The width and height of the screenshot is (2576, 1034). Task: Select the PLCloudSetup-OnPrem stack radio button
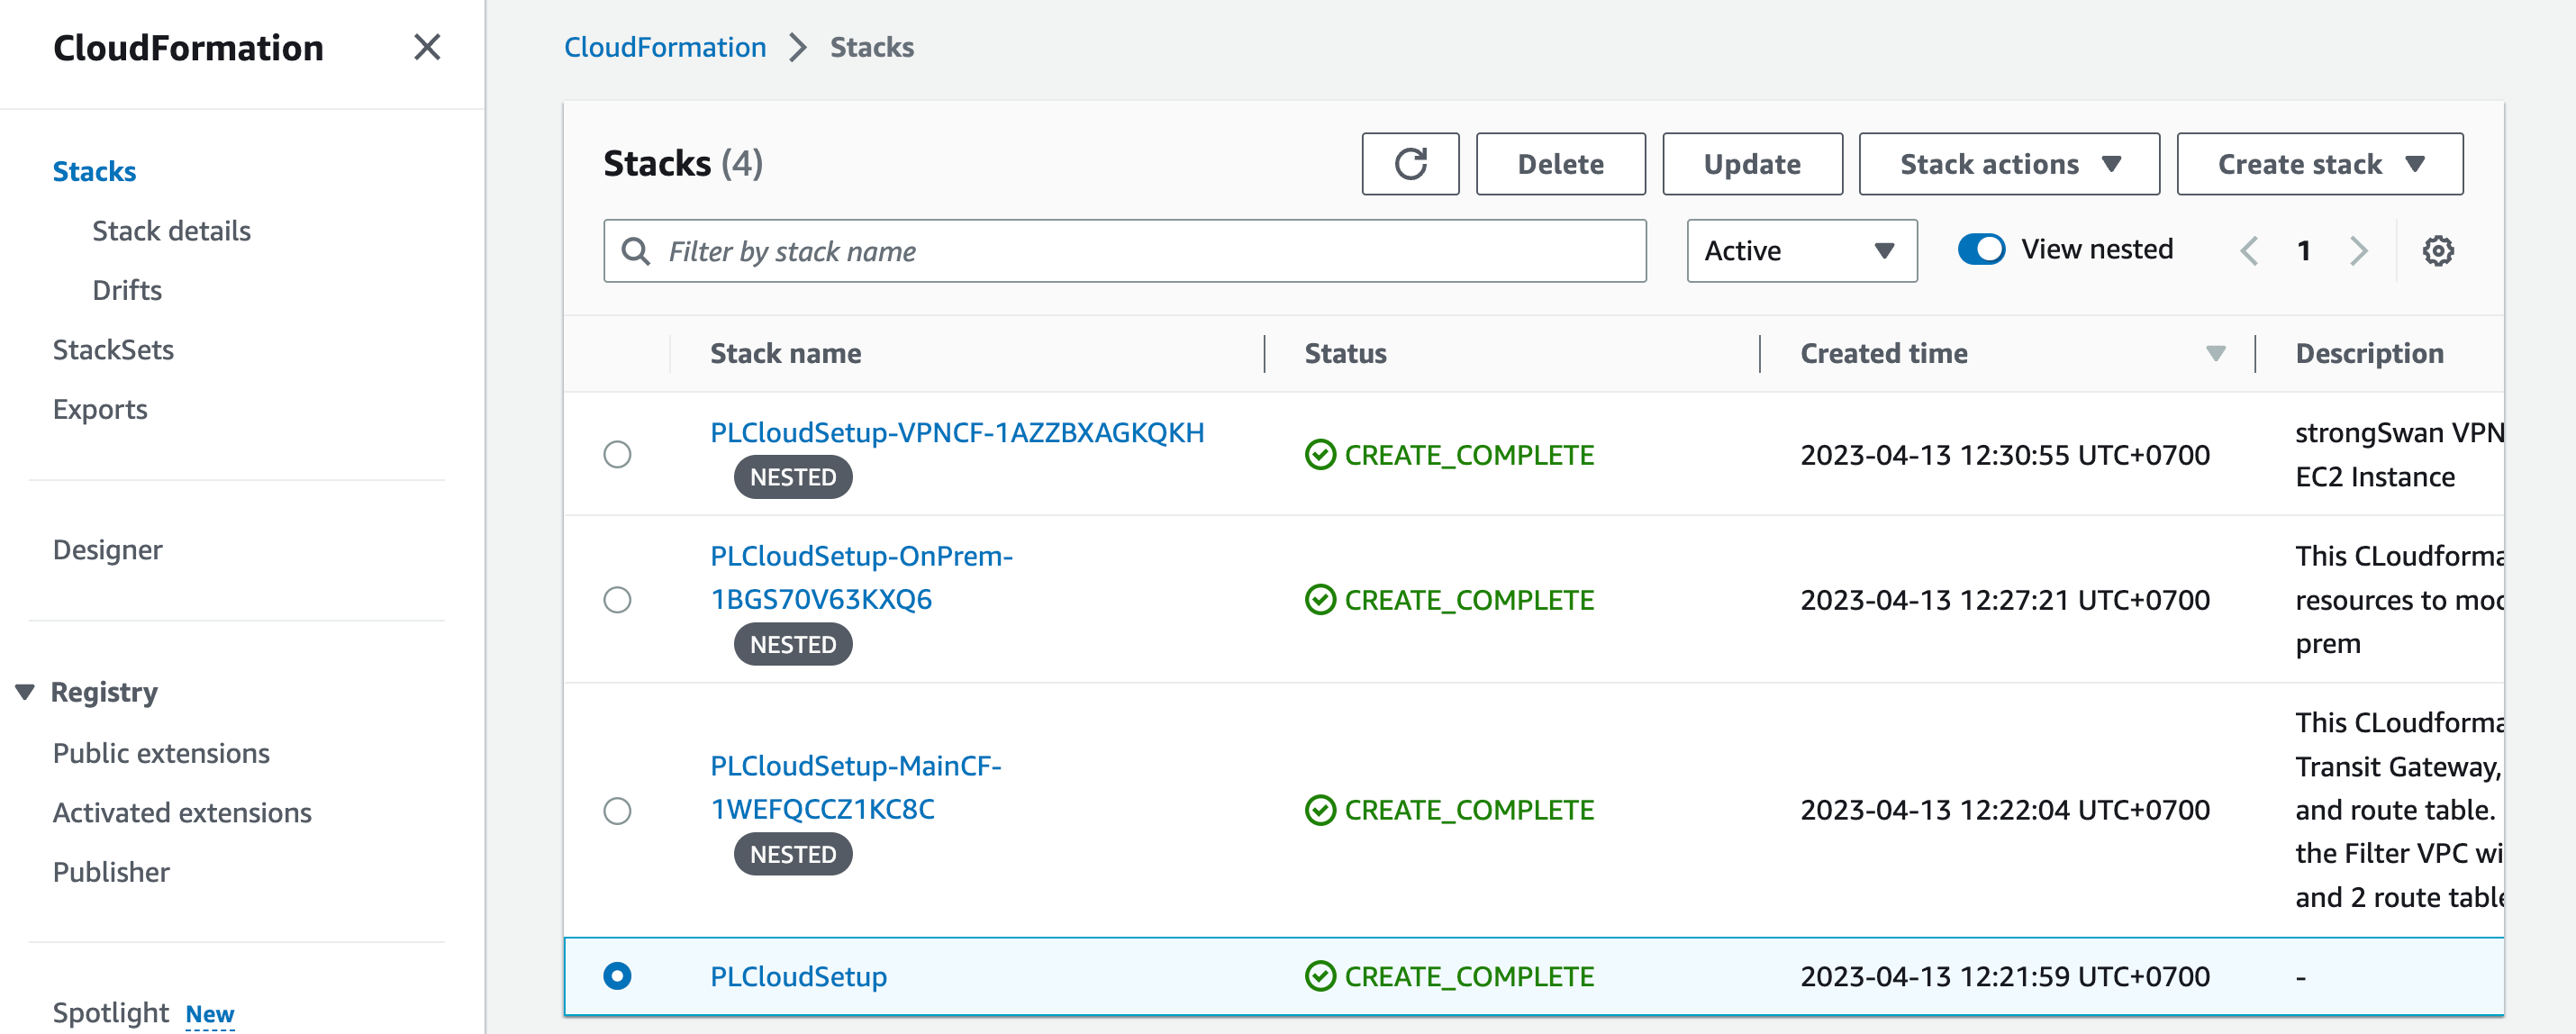pyautogui.click(x=617, y=600)
